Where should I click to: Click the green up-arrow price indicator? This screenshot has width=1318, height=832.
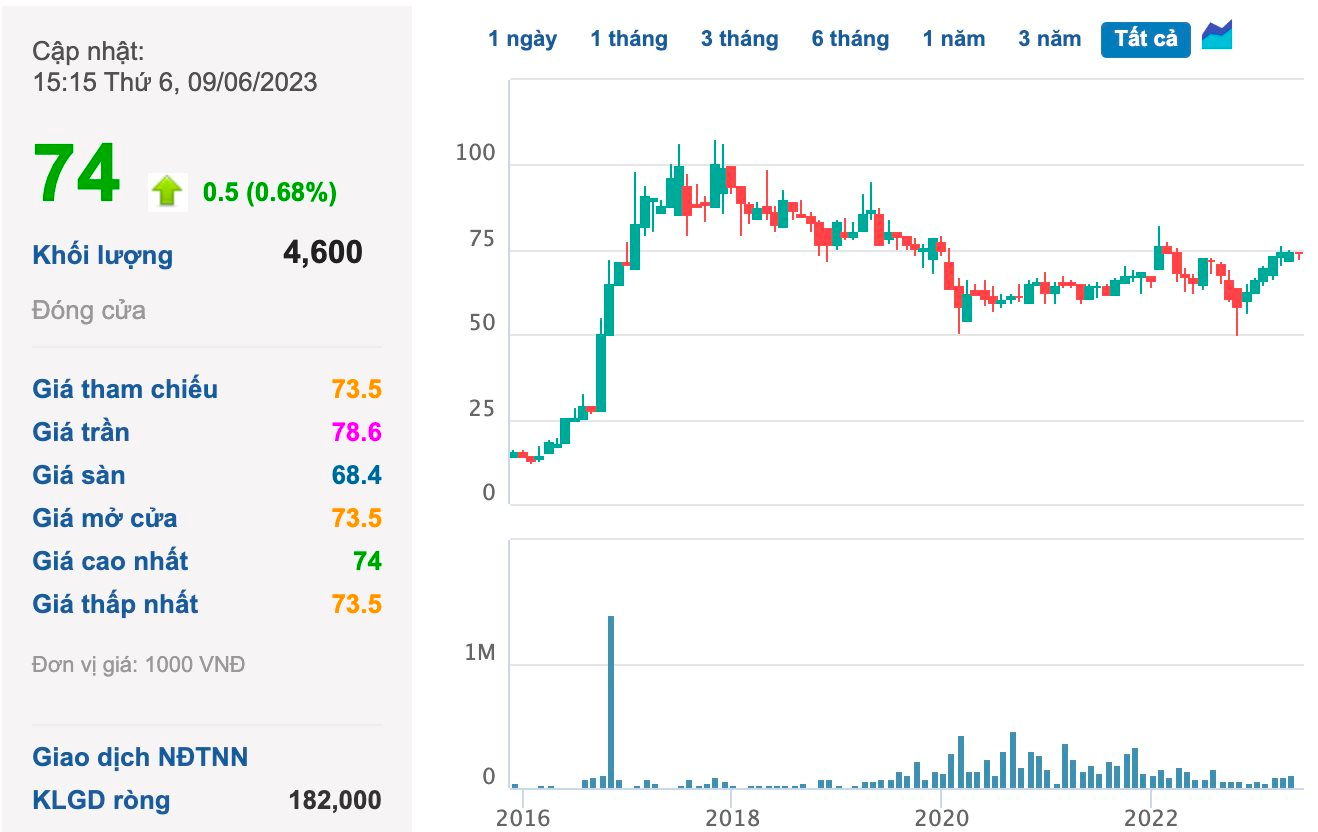168,190
